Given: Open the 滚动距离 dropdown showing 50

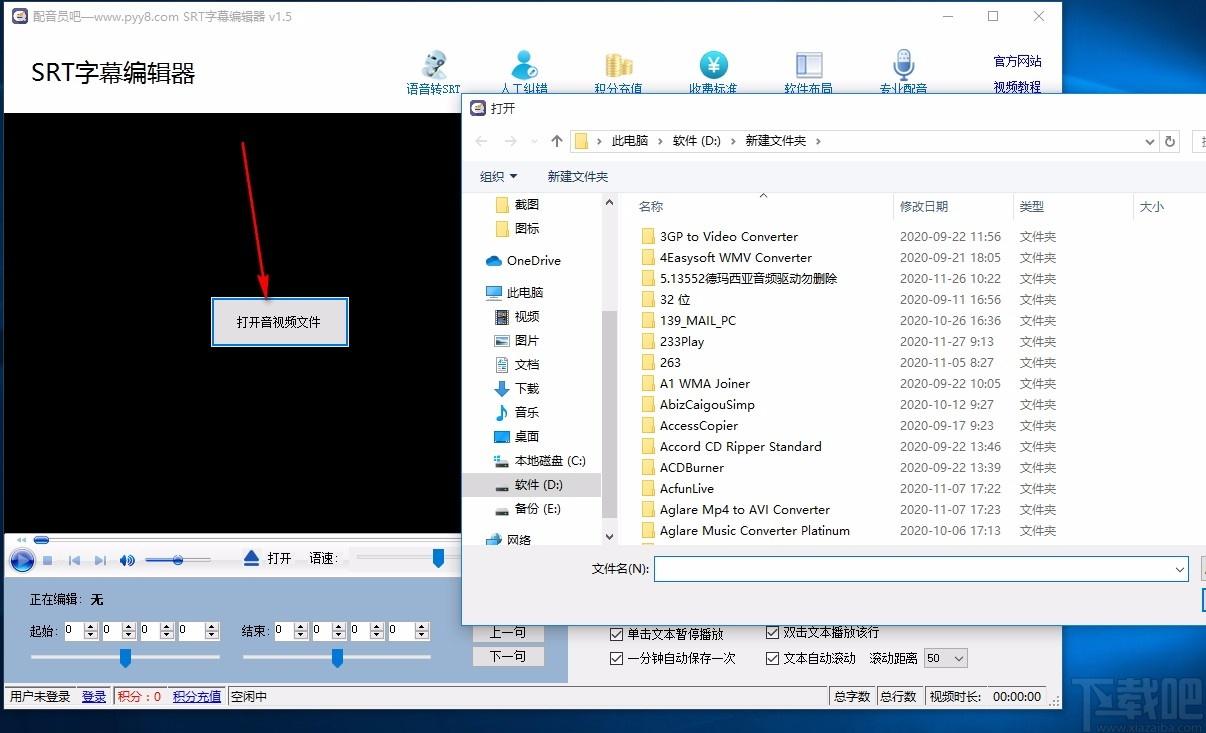Looking at the screenshot, I should (945, 658).
